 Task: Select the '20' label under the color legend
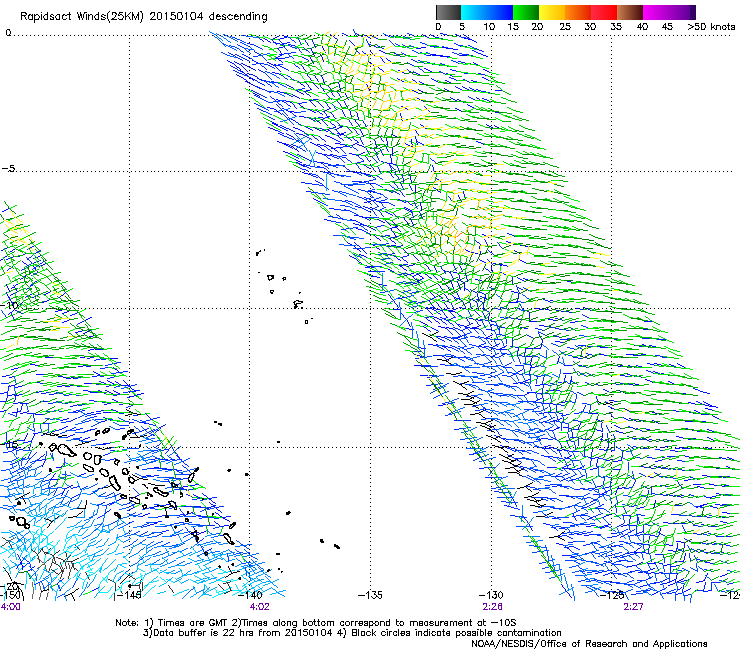(x=537, y=27)
